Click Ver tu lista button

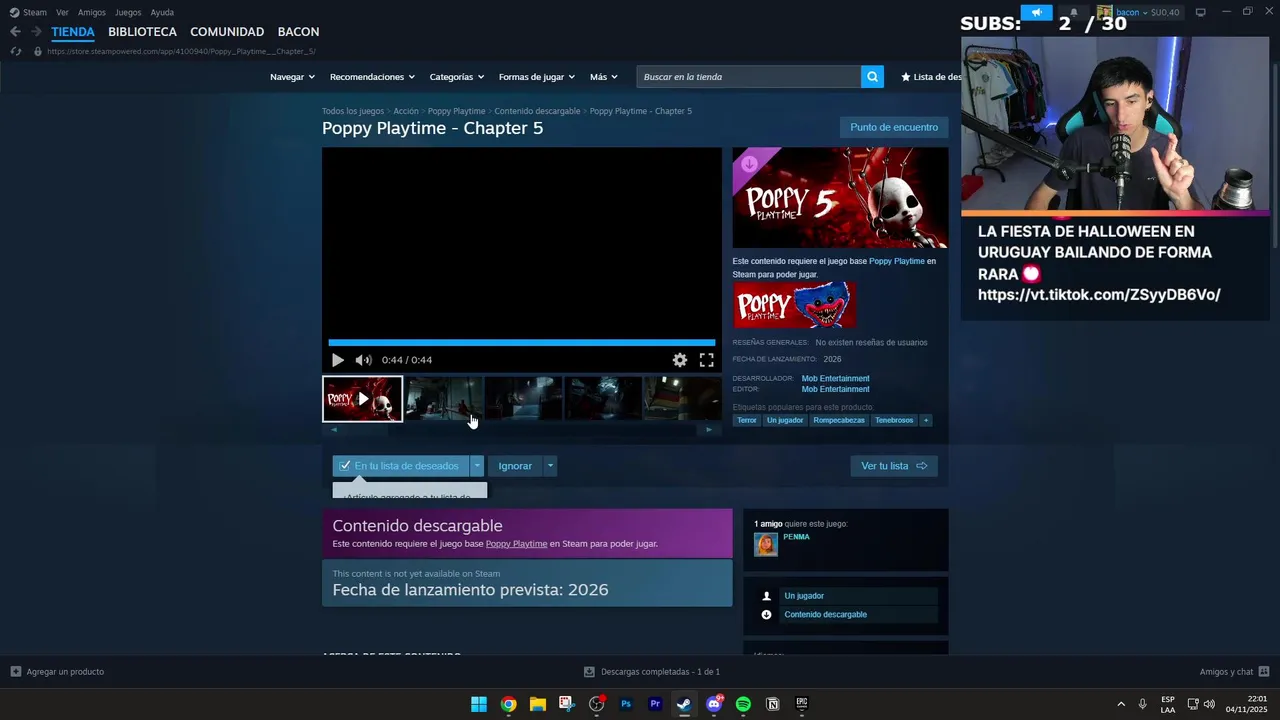coord(894,466)
